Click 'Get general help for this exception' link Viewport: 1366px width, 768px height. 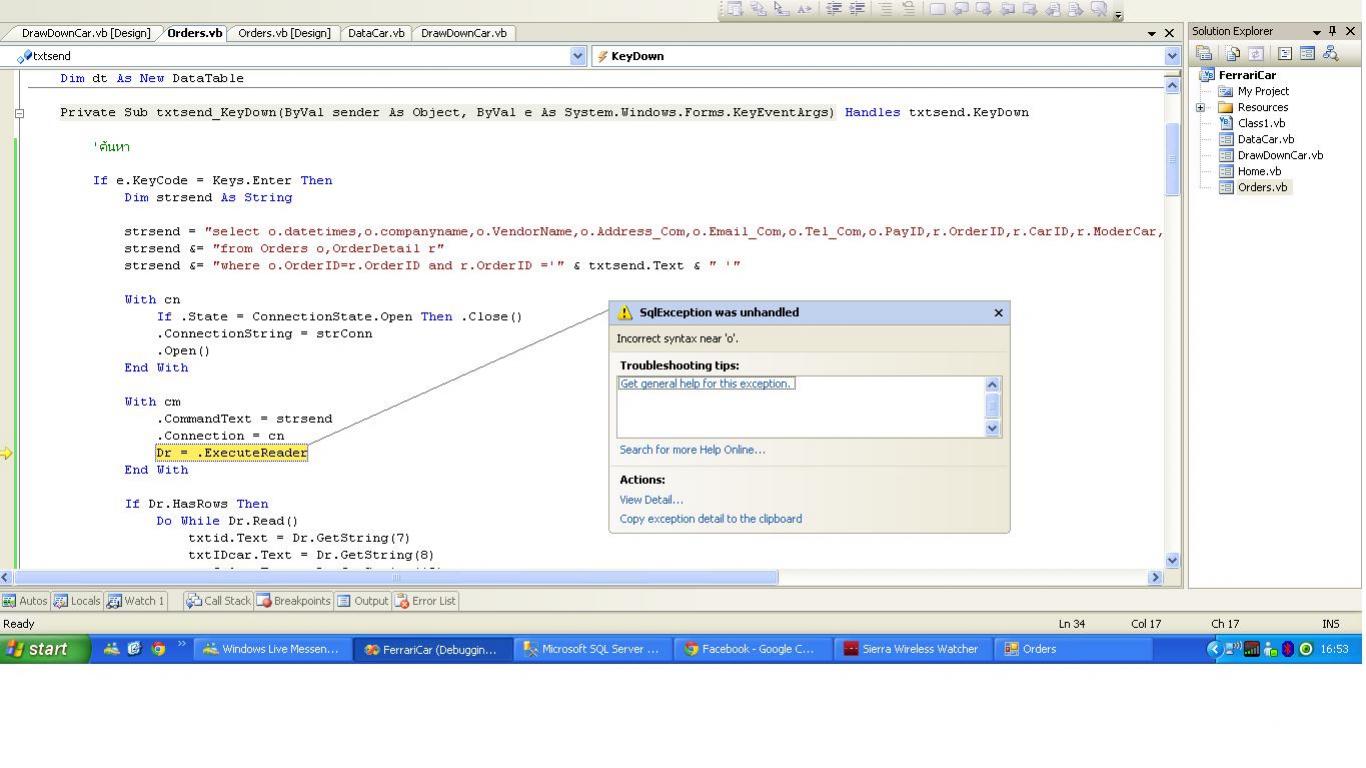coord(706,384)
